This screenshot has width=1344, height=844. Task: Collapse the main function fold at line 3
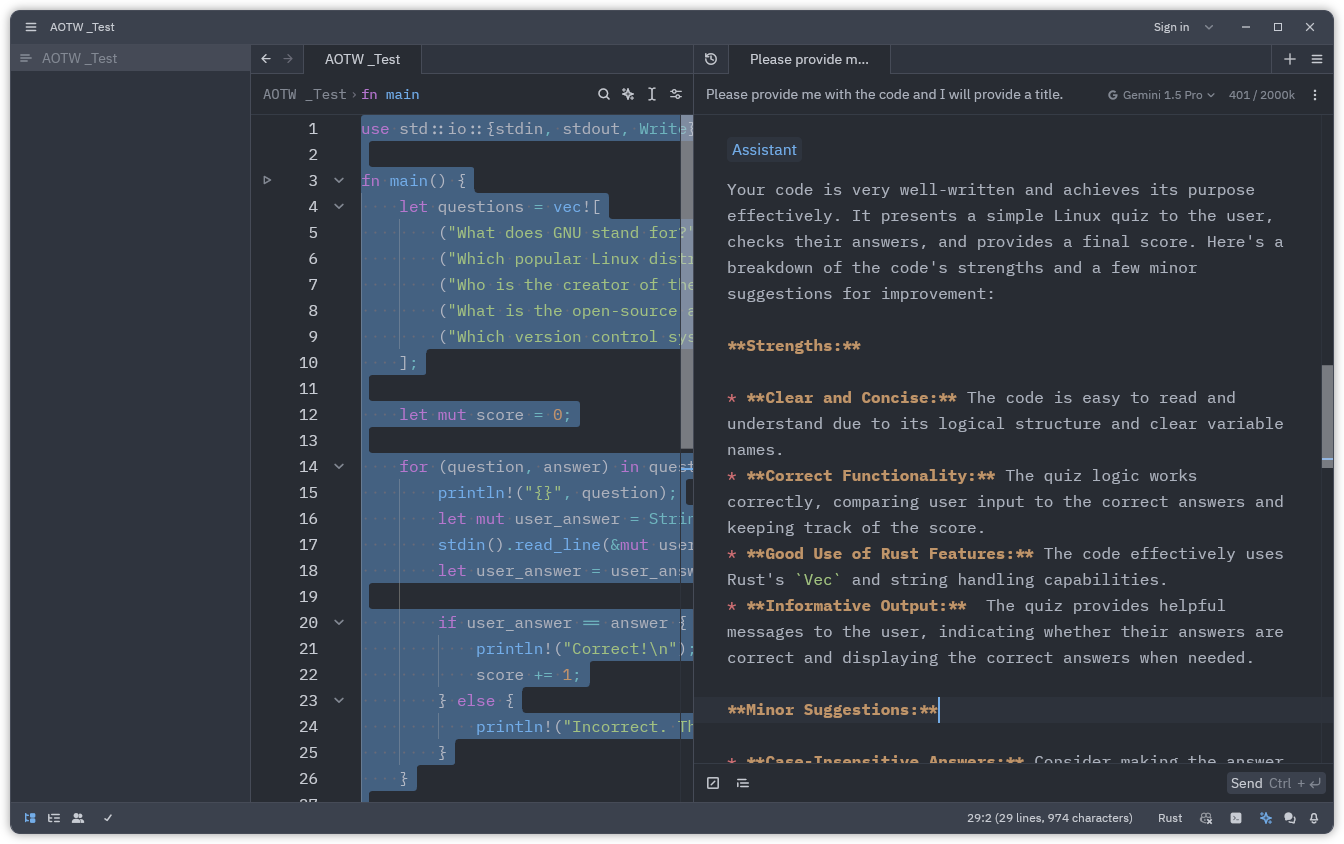tap(338, 180)
